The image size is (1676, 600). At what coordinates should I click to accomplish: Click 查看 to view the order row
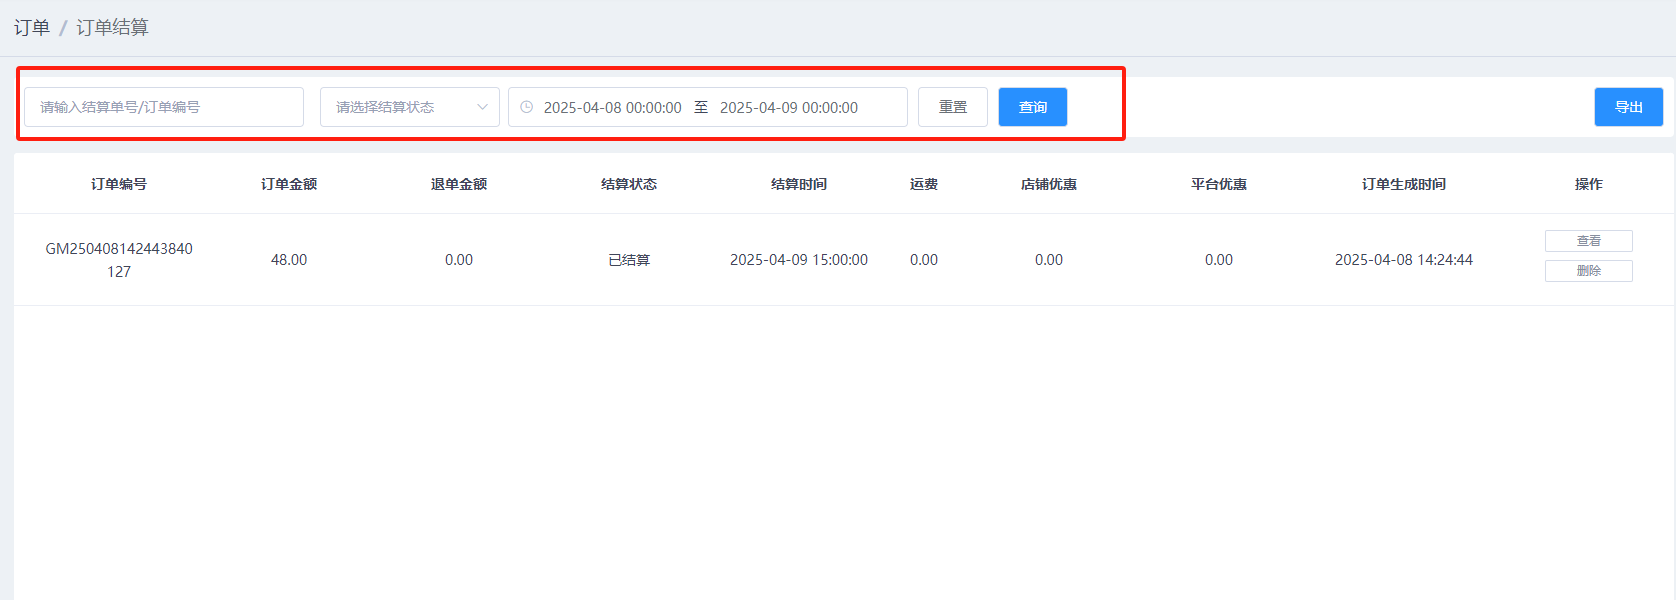(x=1588, y=241)
